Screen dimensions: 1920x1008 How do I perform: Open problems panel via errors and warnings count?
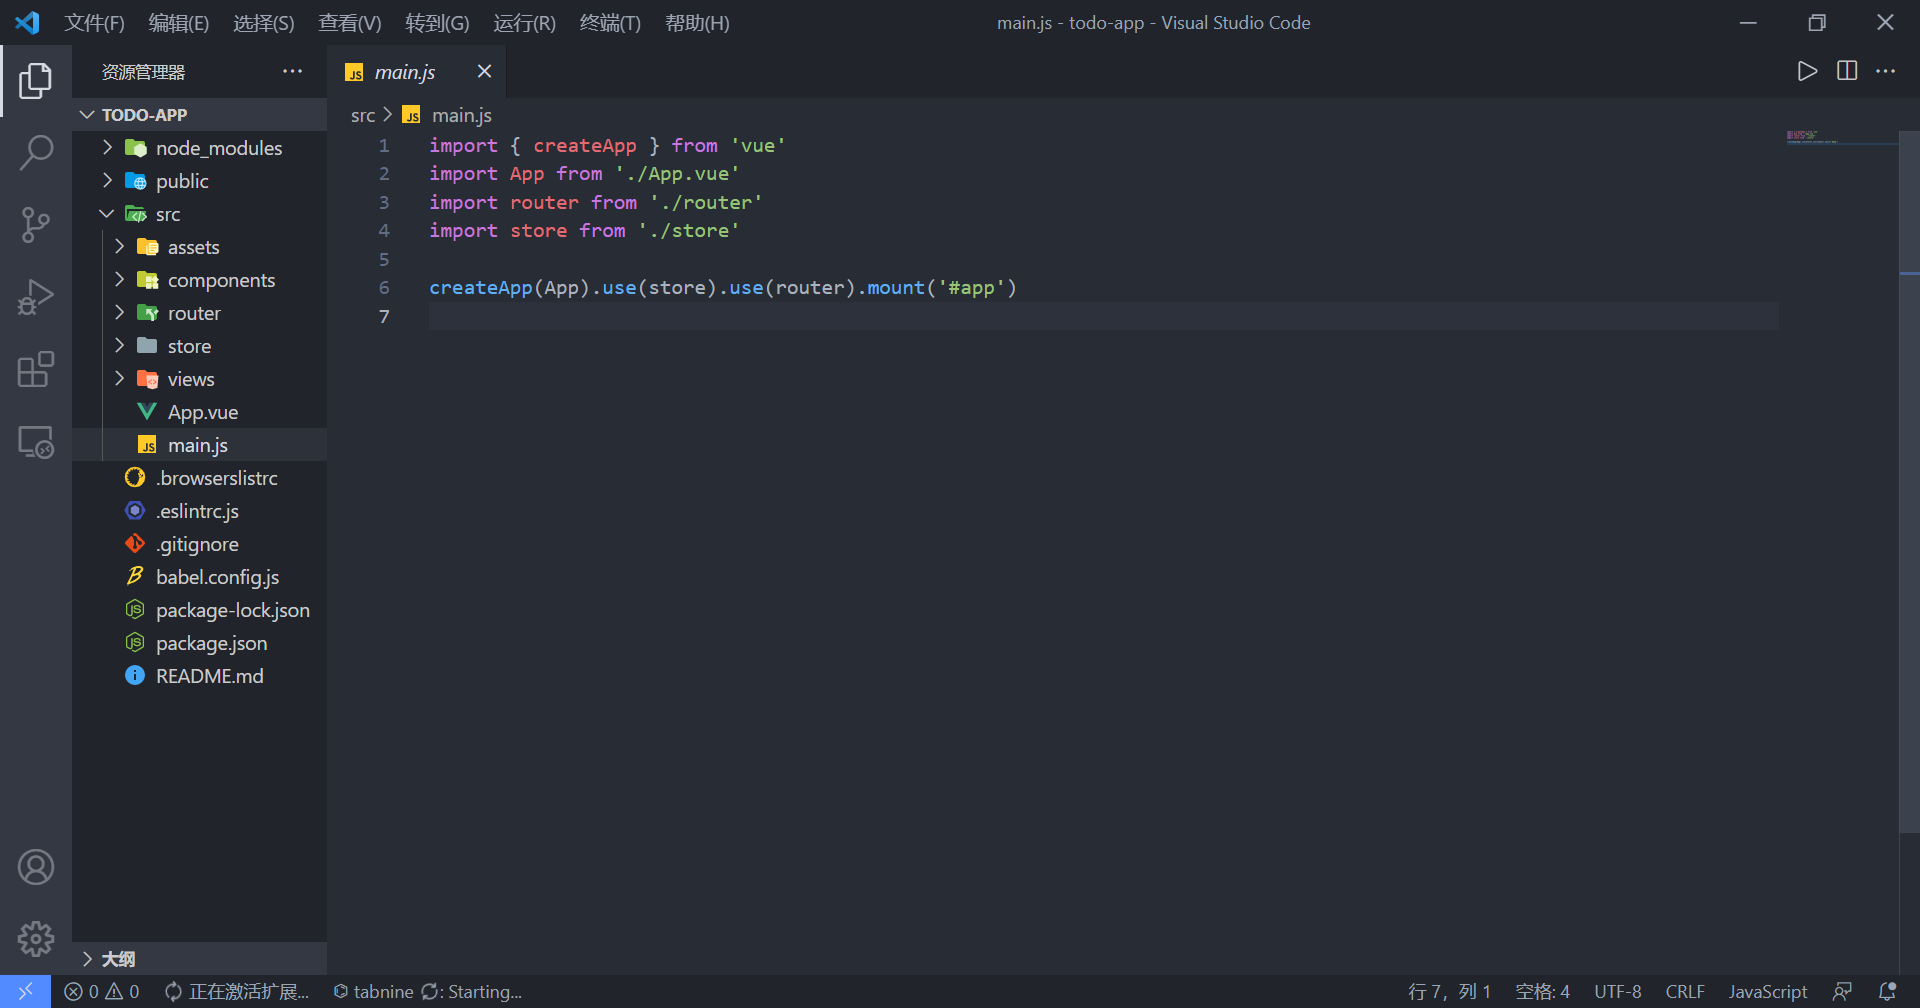pos(102,991)
